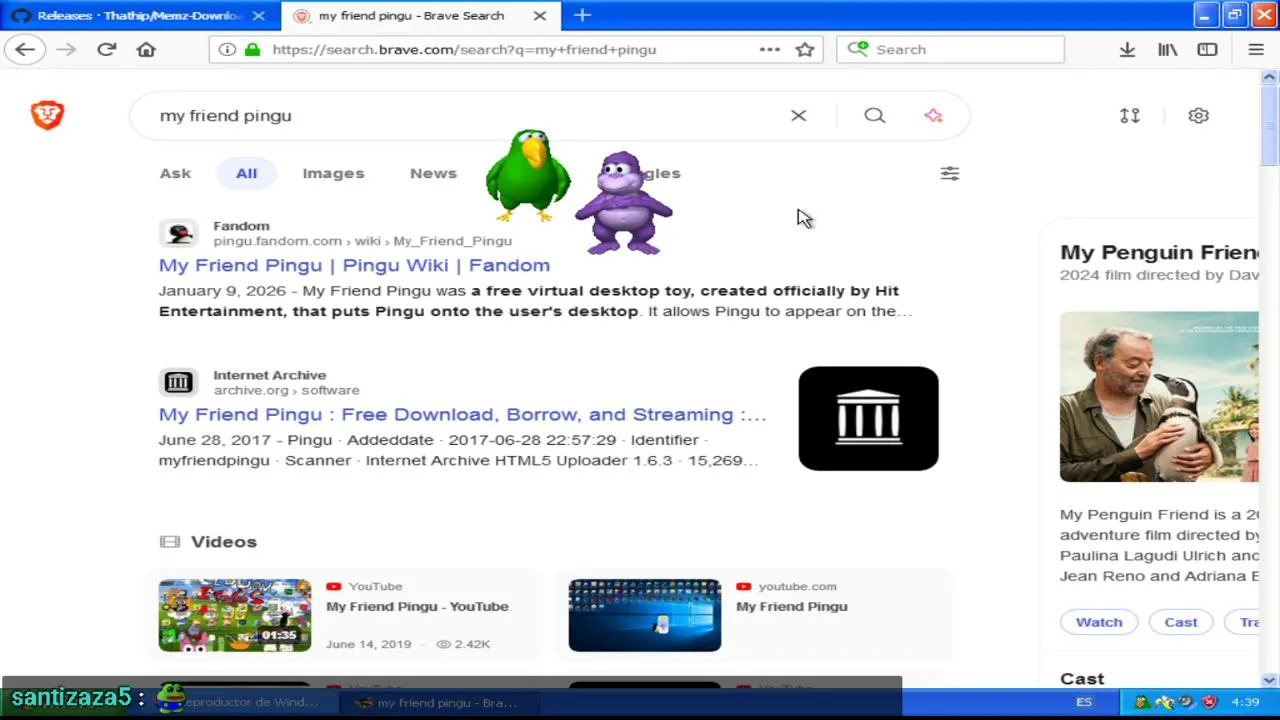The width and height of the screenshot is (1280, 720).
Task: Click the pink AI sparkle icon
Action: [933, 115]
